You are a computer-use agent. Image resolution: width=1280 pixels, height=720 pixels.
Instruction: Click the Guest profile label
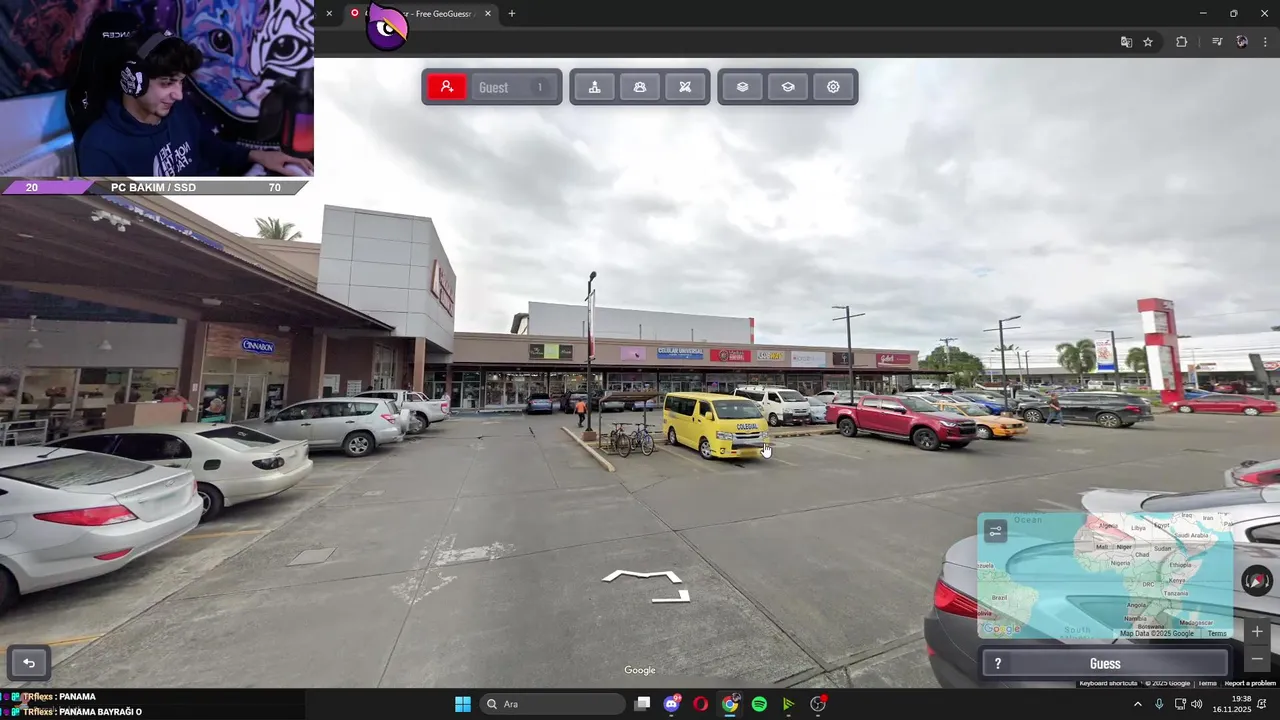point(493,88)
